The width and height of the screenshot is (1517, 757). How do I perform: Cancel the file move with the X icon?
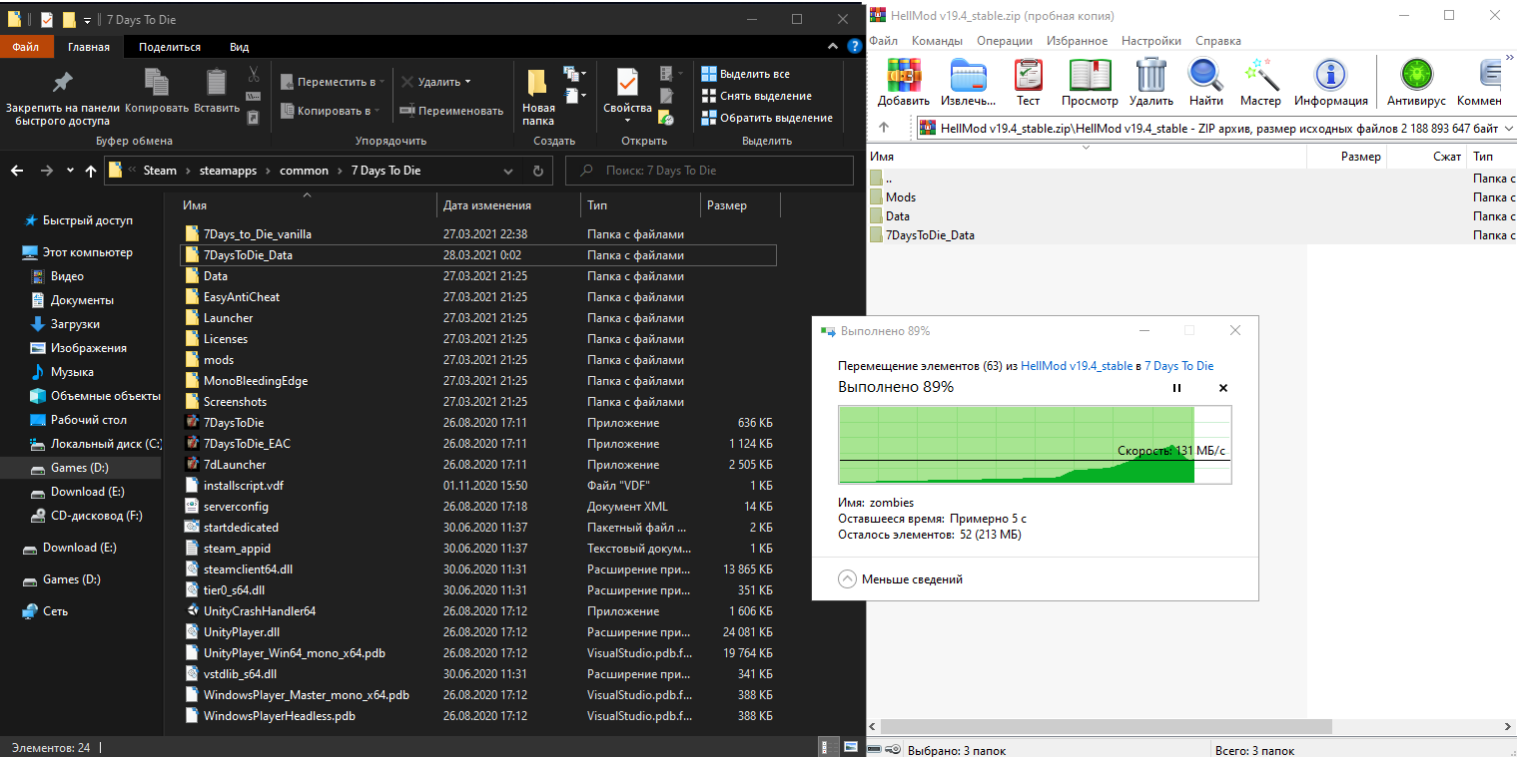pos(1223,388)
